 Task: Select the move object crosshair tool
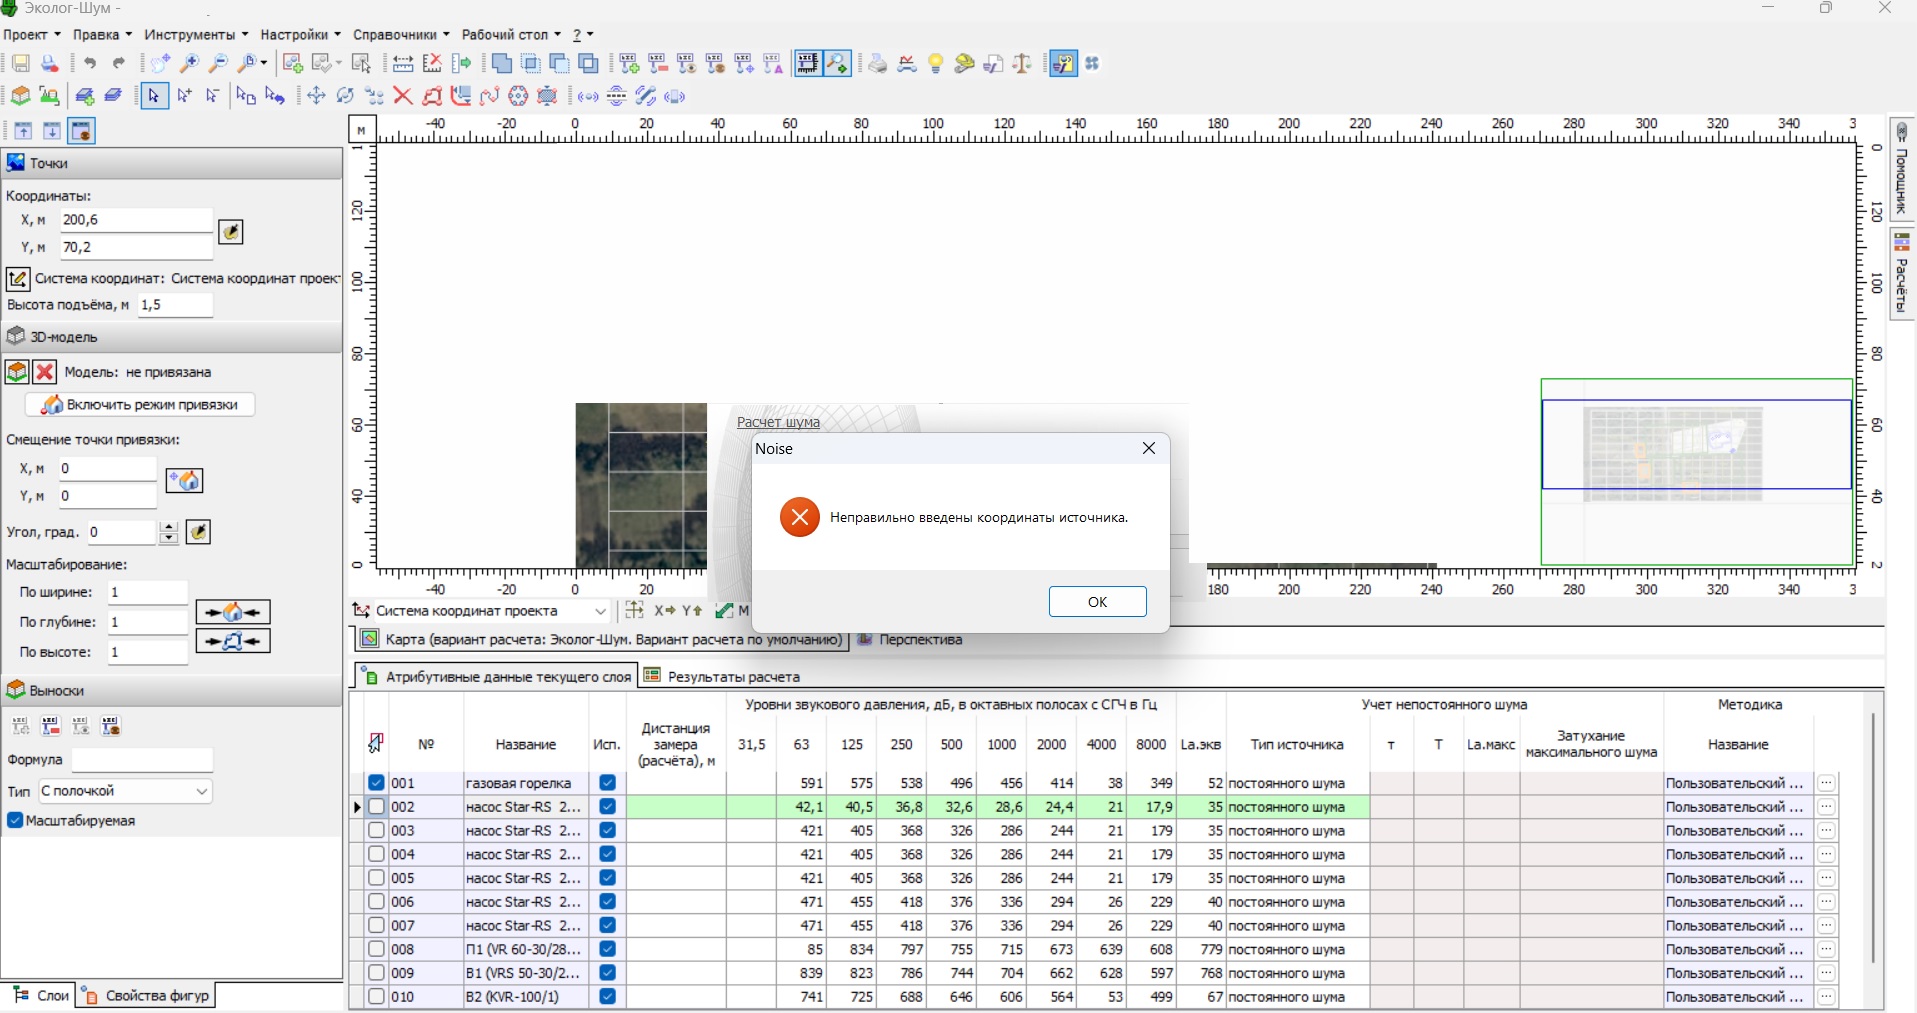316,96
